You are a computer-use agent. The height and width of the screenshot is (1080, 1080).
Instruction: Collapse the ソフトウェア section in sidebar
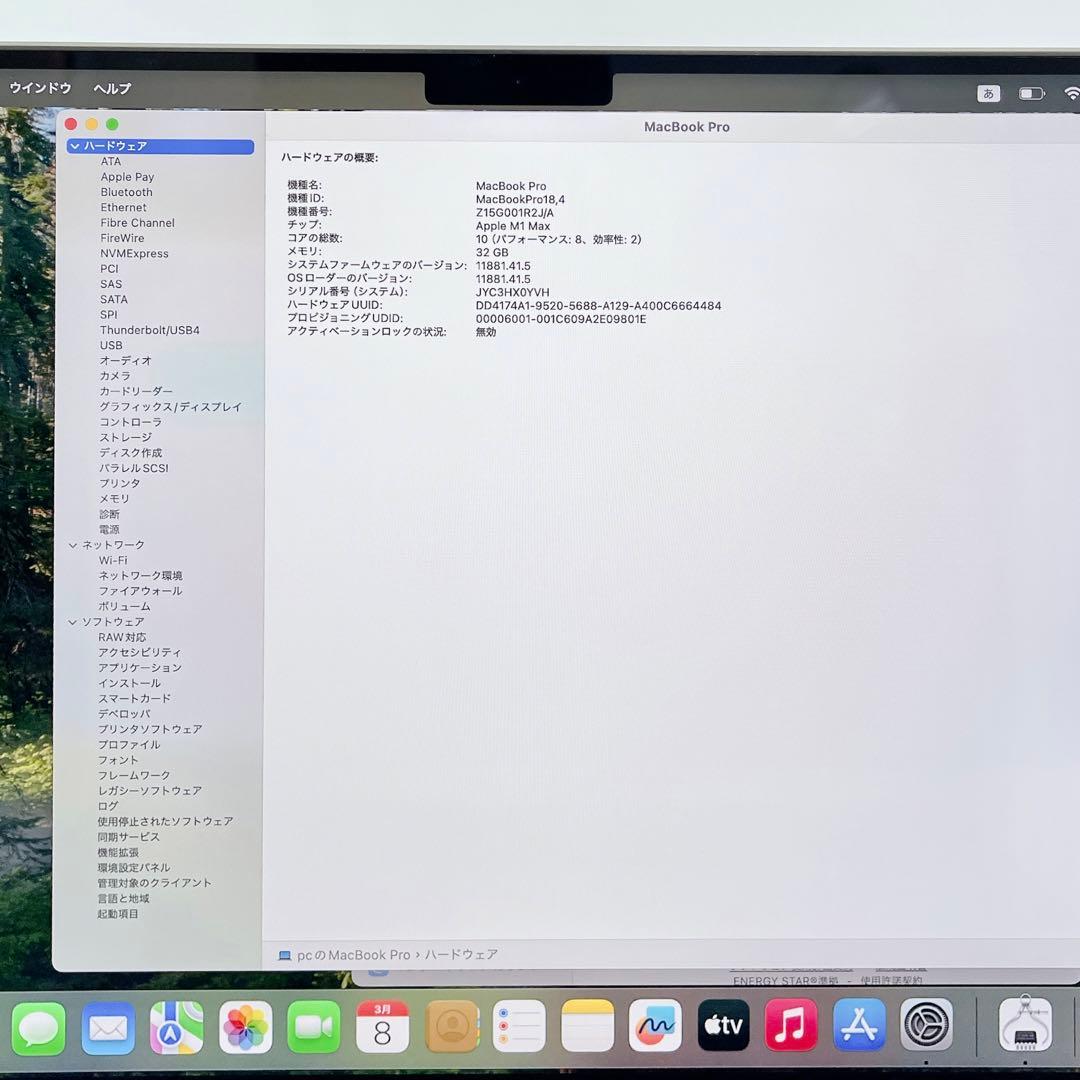[72, 621]
